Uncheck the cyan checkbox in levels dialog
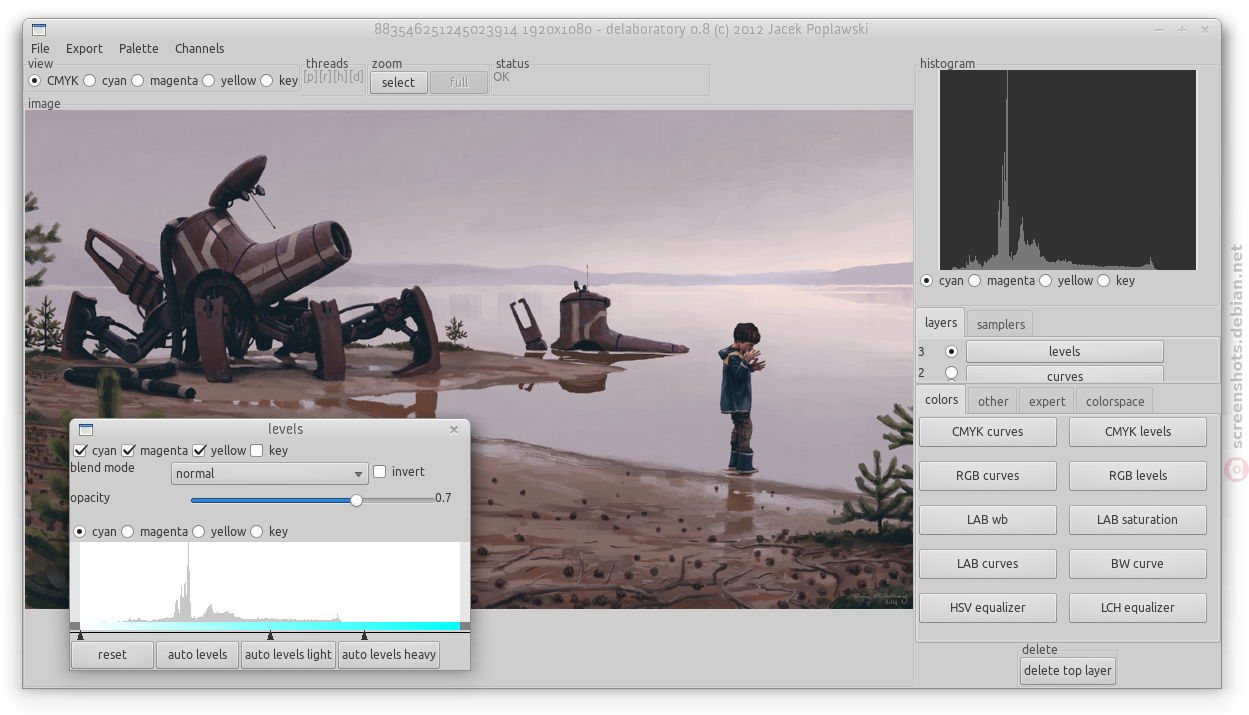The image size is (1249, 715). point(81,451)
